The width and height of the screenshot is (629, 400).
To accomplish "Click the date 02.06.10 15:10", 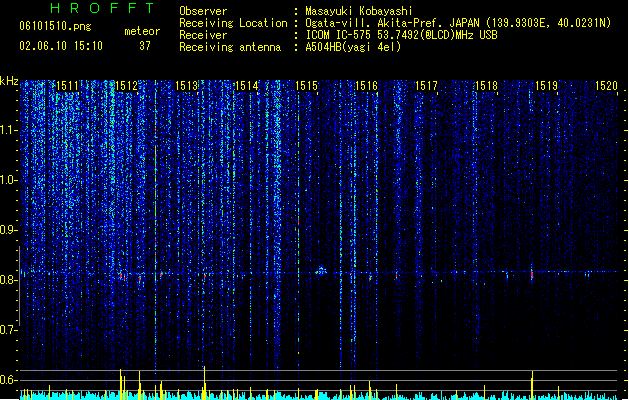I will (61, 46).
